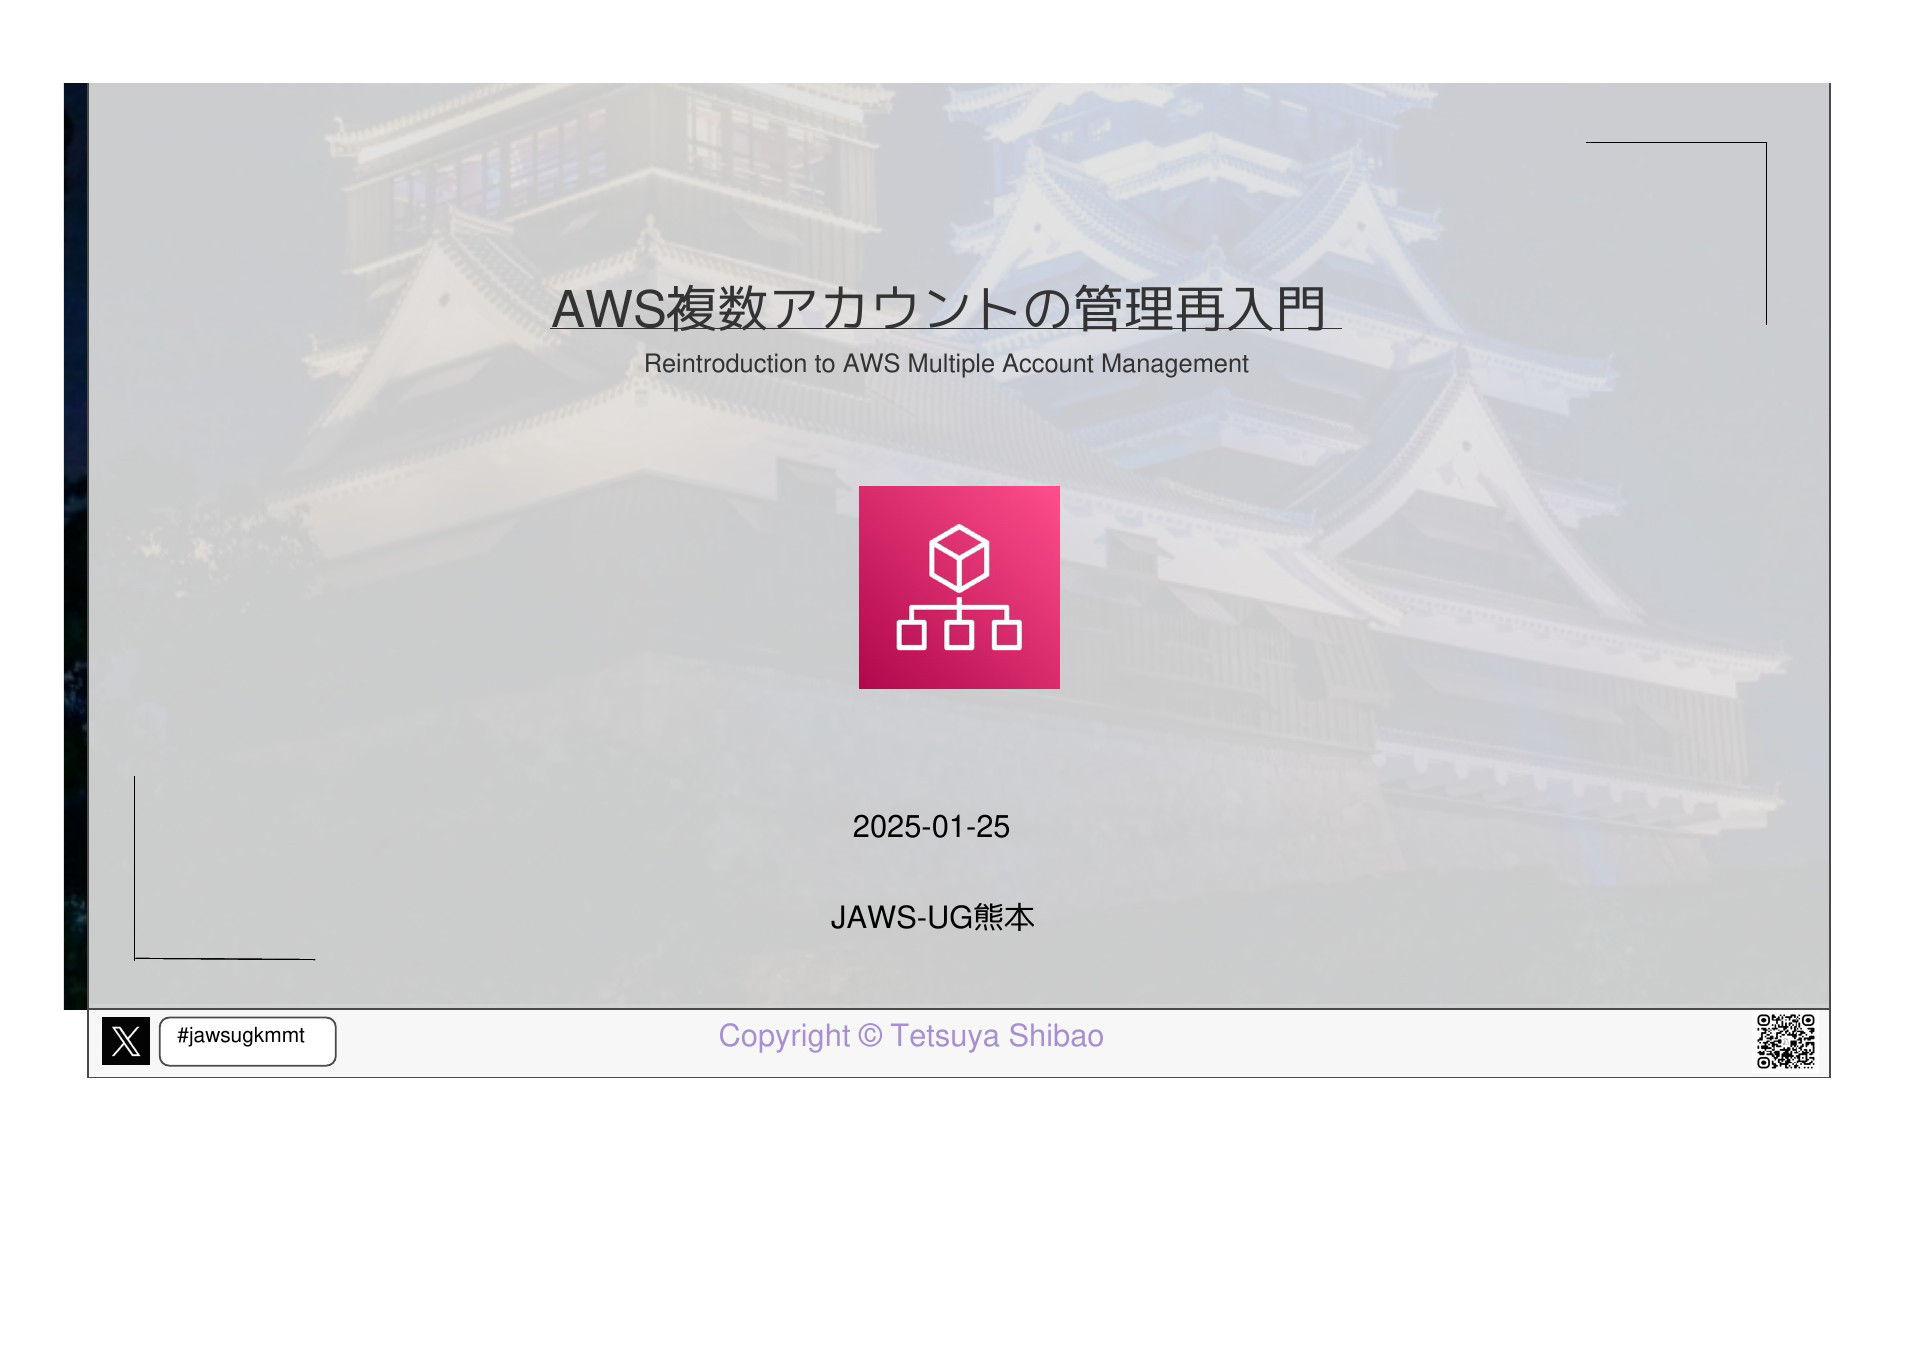The image size is (1920, 1357).
Task: Click the title AWS複数アカウントの管理再入門
Action: coord(940,308)
